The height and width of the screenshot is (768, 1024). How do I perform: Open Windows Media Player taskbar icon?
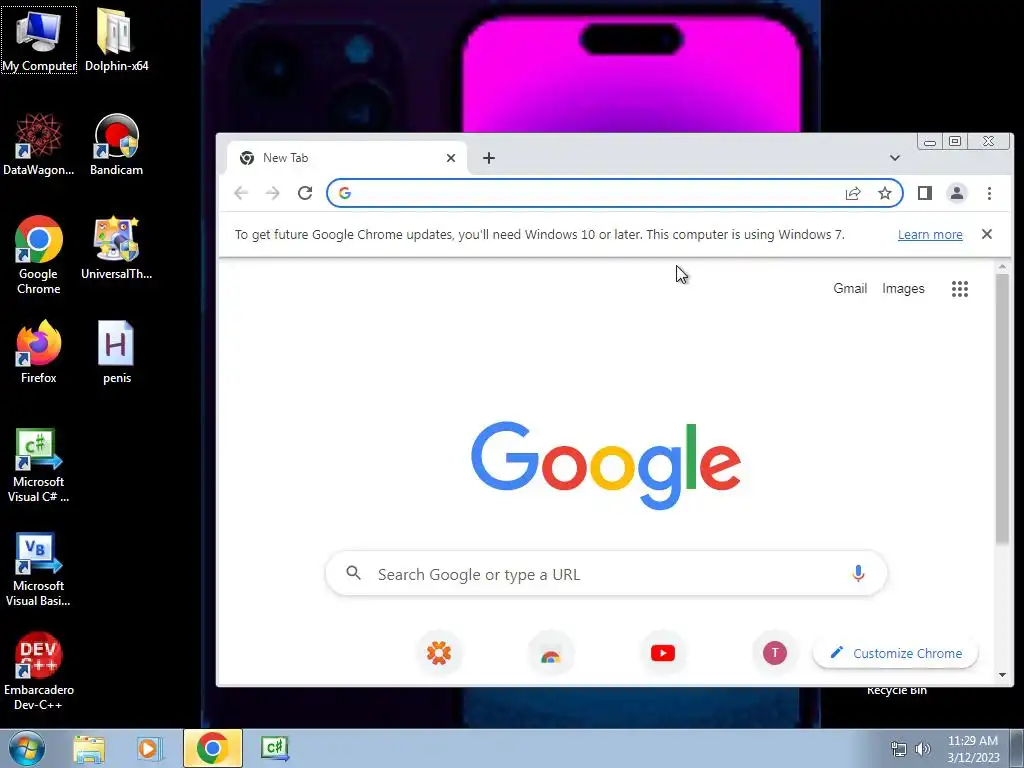(149, 749)
